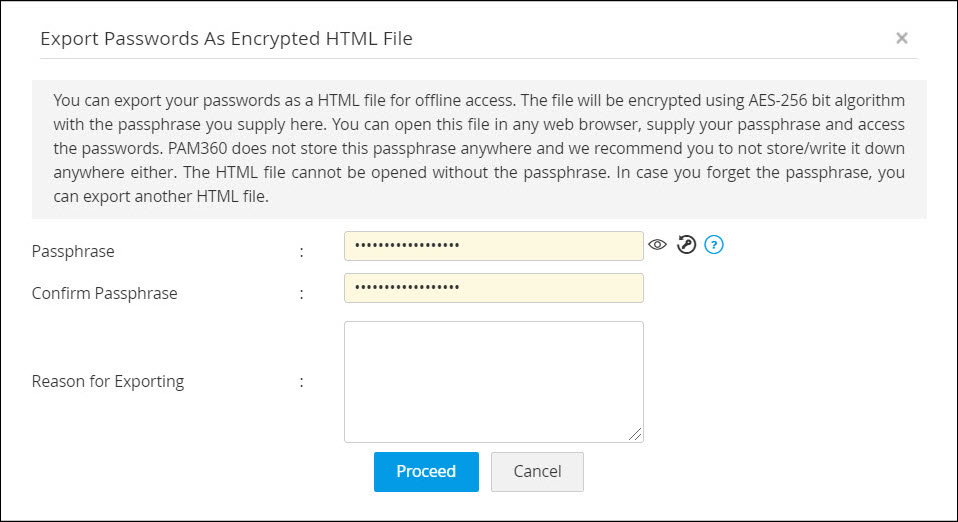Viewport: 958px width, 522px height.
Task: Click the colon beside Confirm Passphrase
Action: tap(301, 294)
